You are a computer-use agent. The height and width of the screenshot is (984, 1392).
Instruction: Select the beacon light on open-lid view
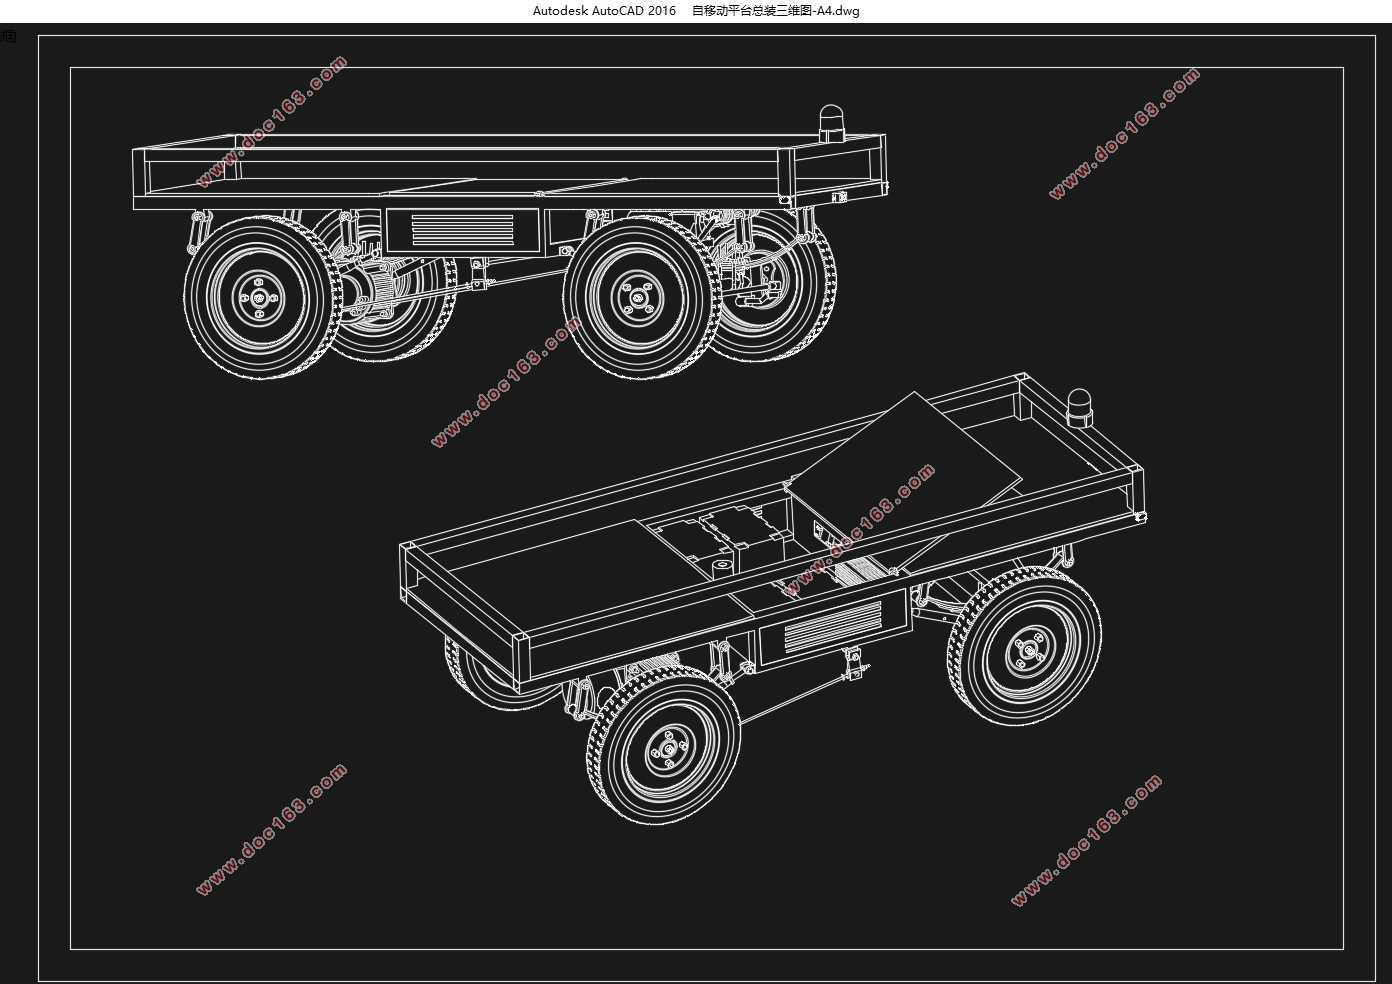point(1079,408)
